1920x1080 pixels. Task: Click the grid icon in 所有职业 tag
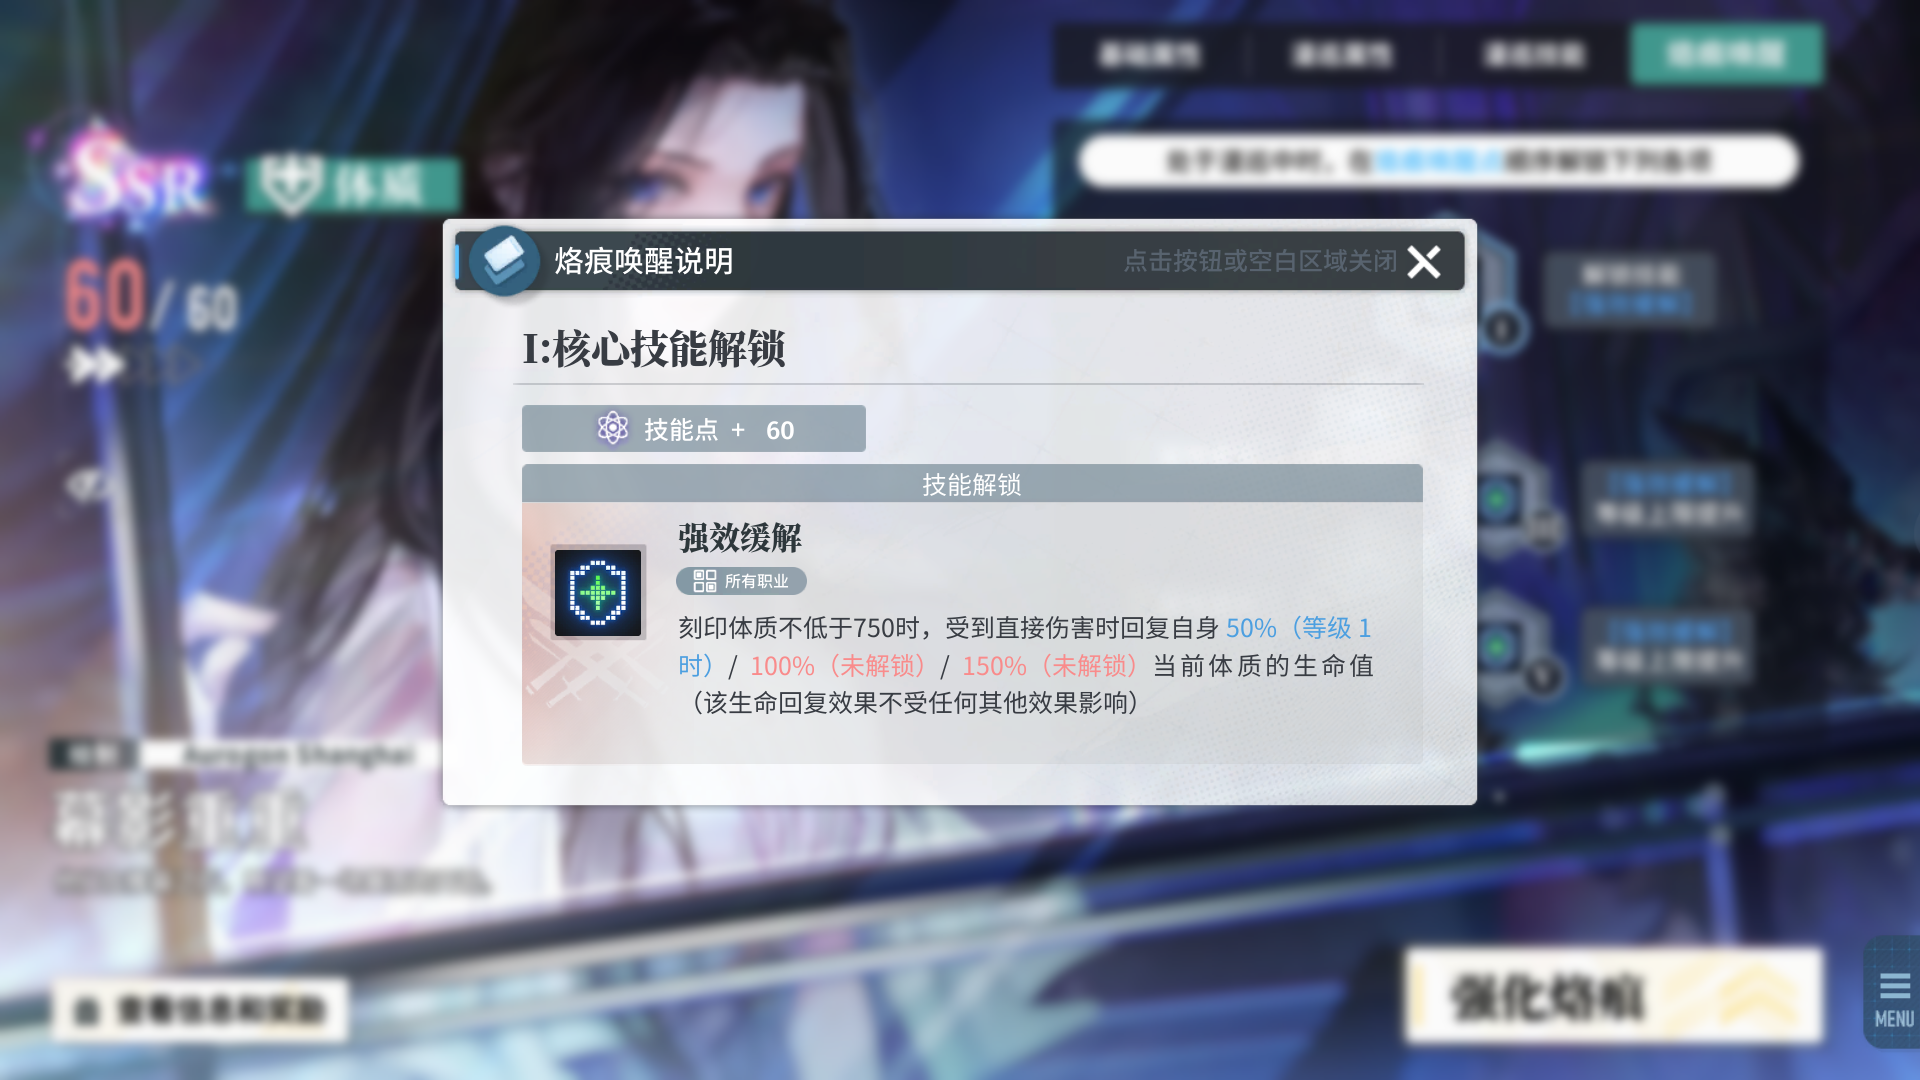[x=704, y=581]
